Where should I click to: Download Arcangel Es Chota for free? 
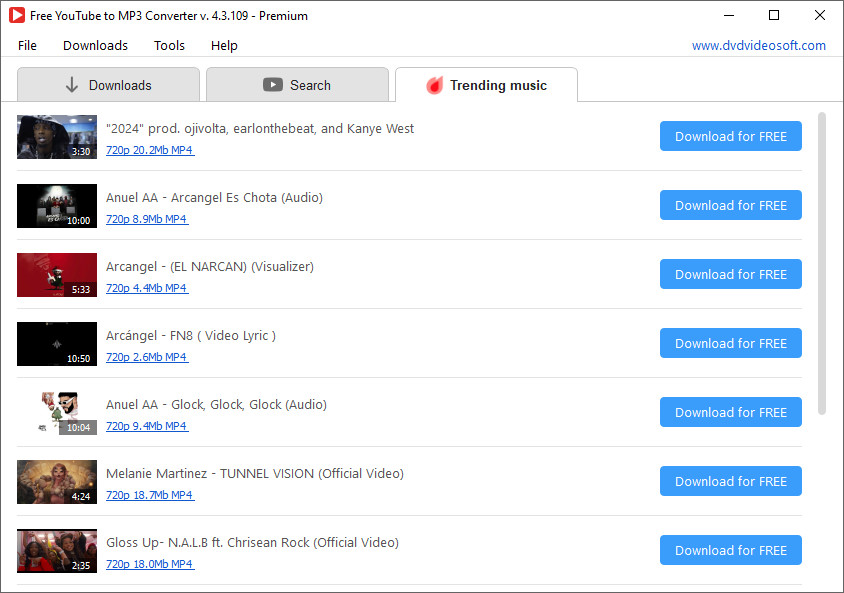tap(730, 205)
